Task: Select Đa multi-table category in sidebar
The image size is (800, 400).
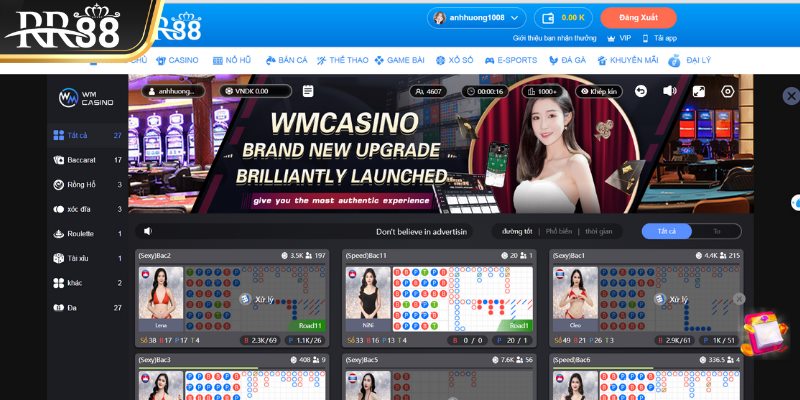Action: click(87, 308)
